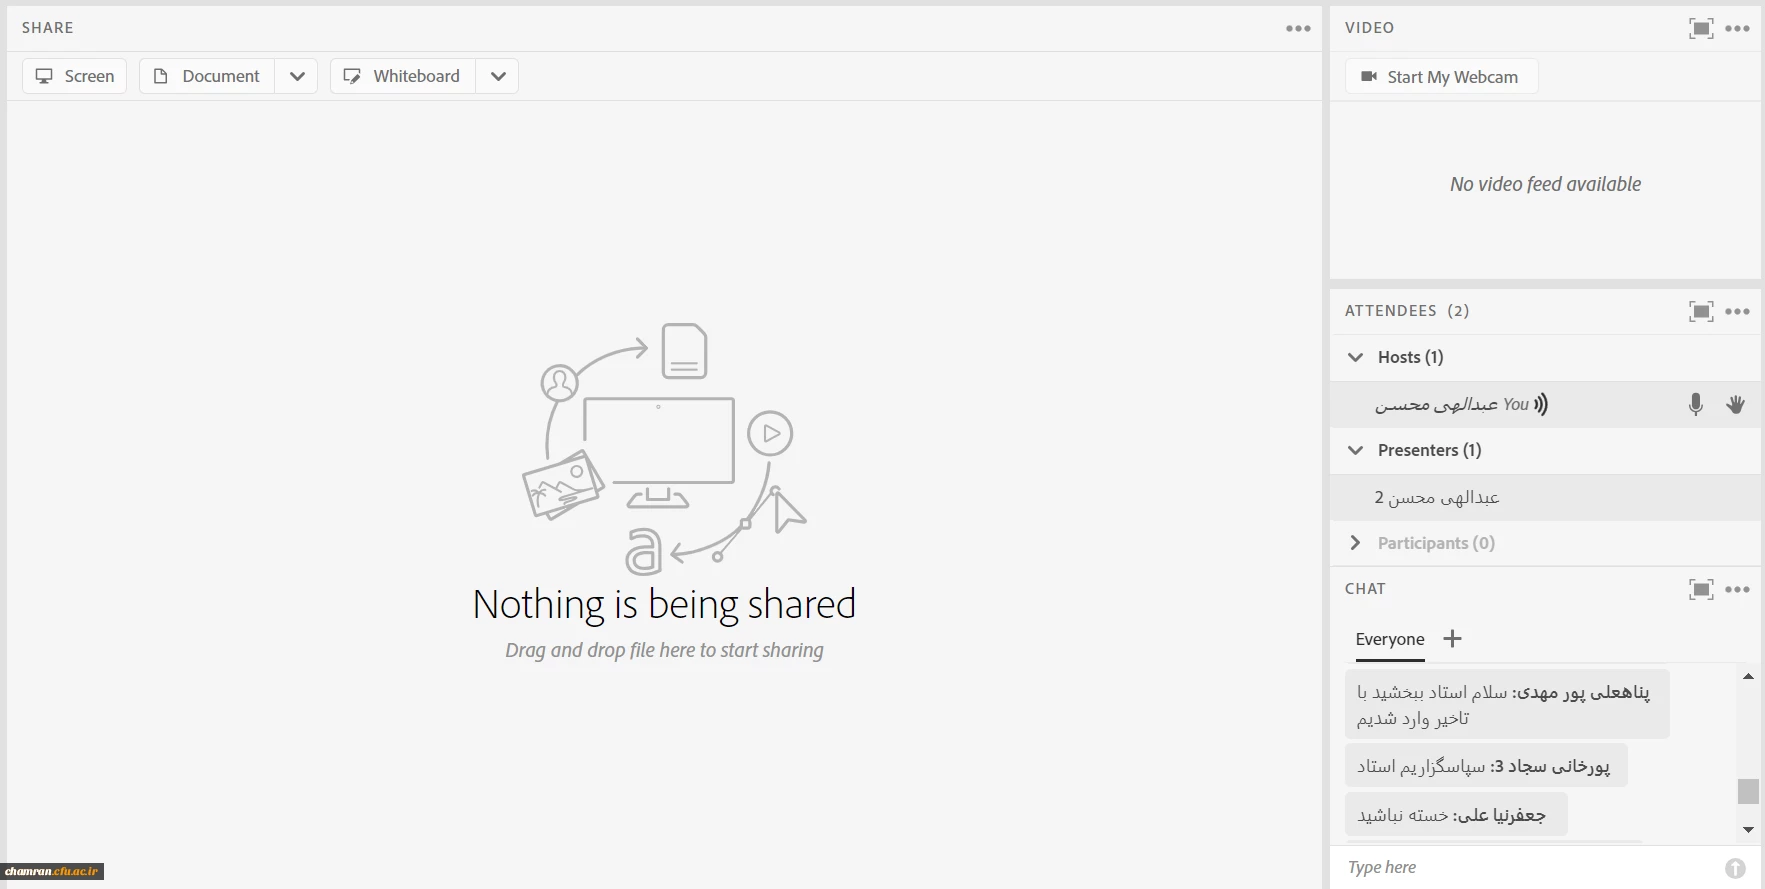1765x889 pixels.
Task: Open the Video pod options menu
Action: point(1738,28)
